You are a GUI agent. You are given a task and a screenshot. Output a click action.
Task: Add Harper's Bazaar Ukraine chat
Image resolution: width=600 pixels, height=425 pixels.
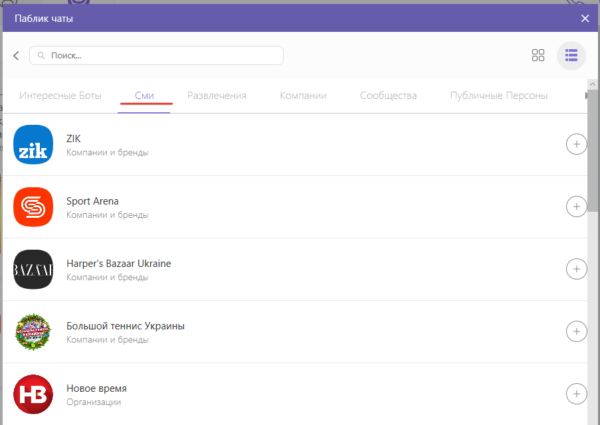click(x=576, y=269)
